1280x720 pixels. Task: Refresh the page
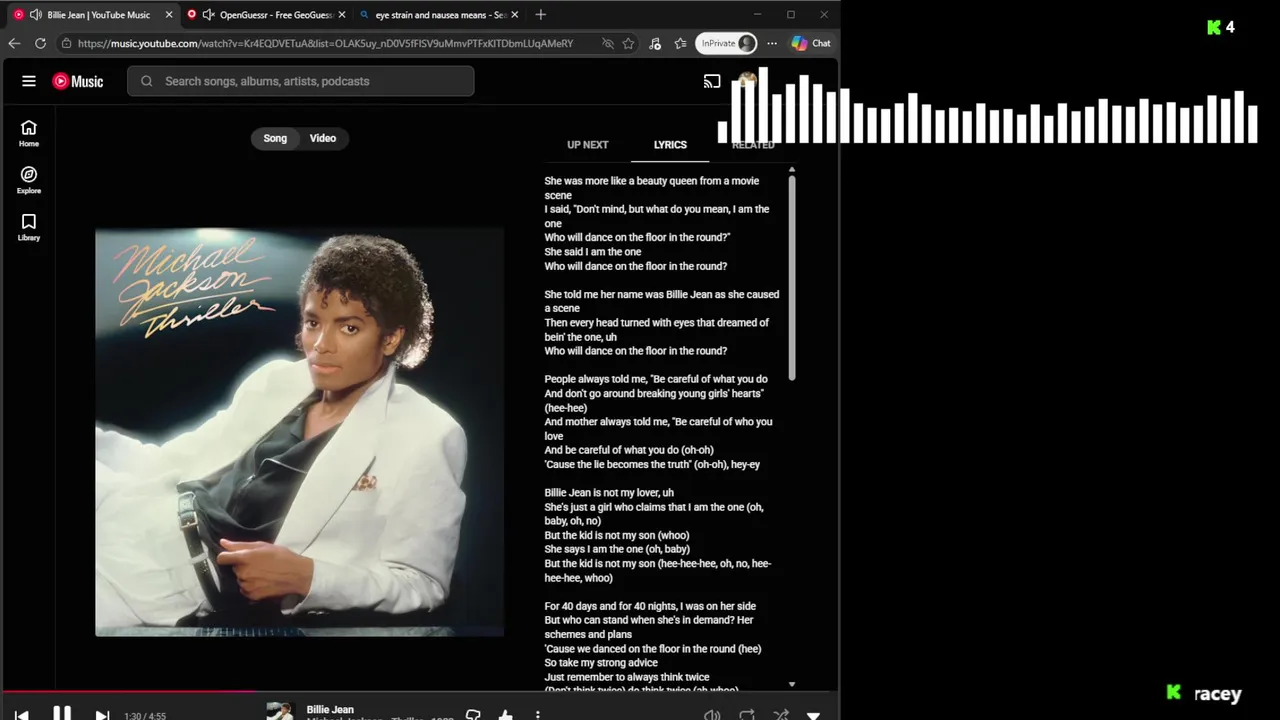[x=40, y=43]
